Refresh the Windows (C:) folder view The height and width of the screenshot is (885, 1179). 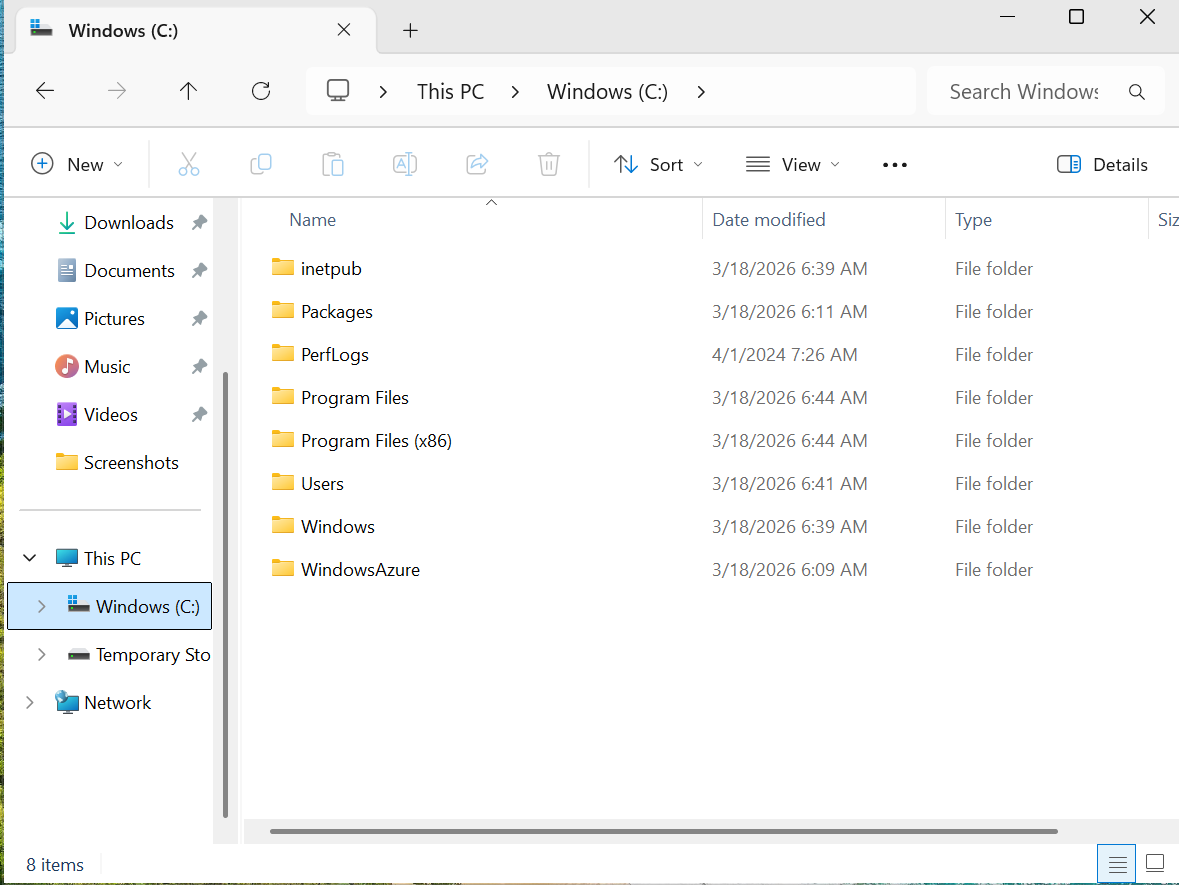click(x=261, y=91)
